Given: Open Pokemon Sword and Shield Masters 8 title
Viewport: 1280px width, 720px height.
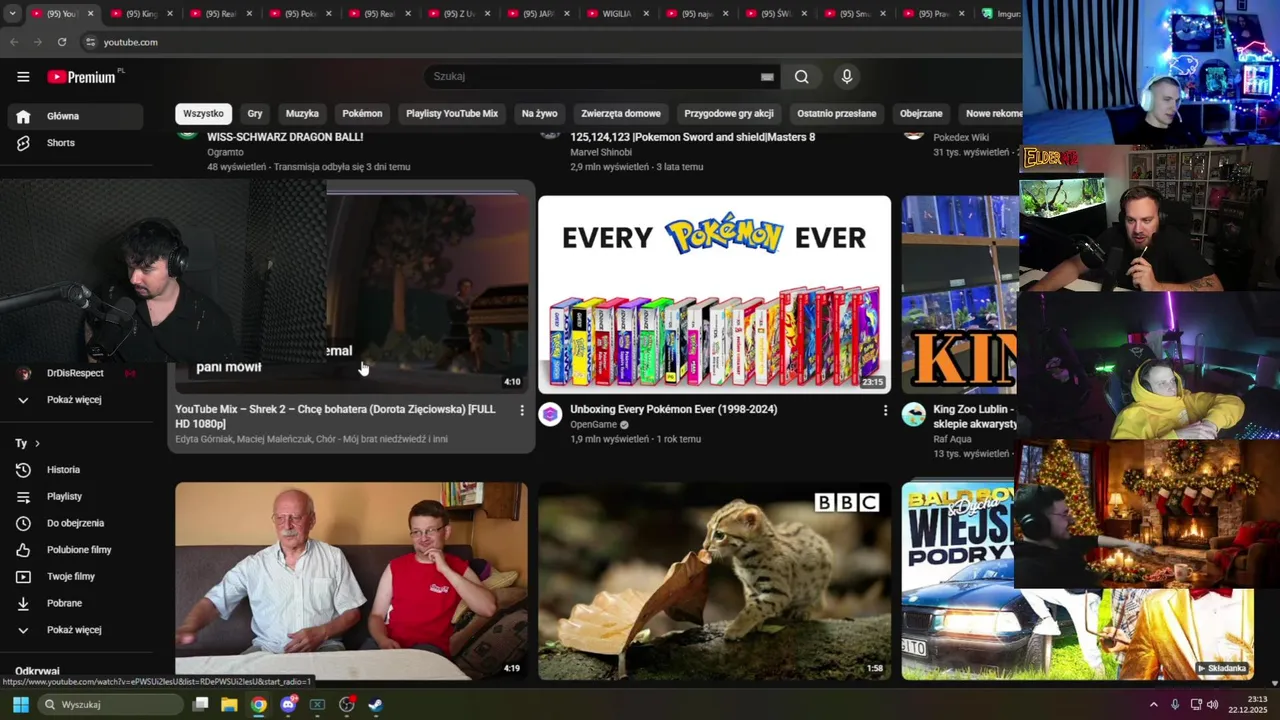Looking at the screenshot, I should pyautogui.click(x=692, y=137).
